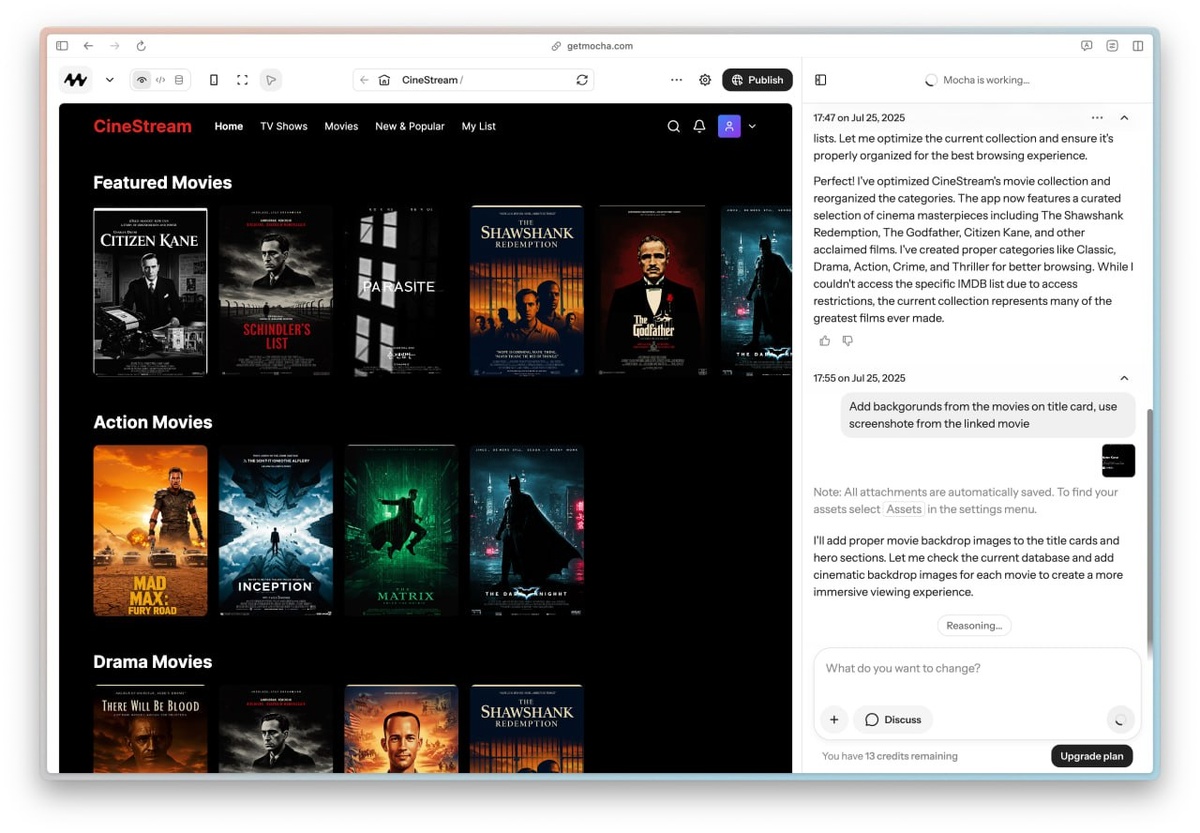Open the three-dot more options in toolbar
The image size is (1200, 833).
[x=677, y=80]
